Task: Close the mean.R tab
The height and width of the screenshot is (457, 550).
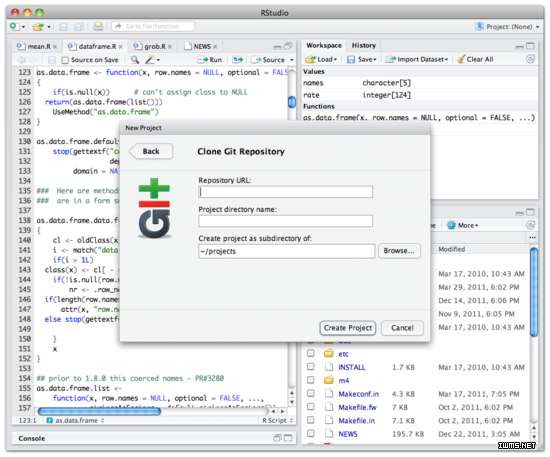Action: click(55, 47)
